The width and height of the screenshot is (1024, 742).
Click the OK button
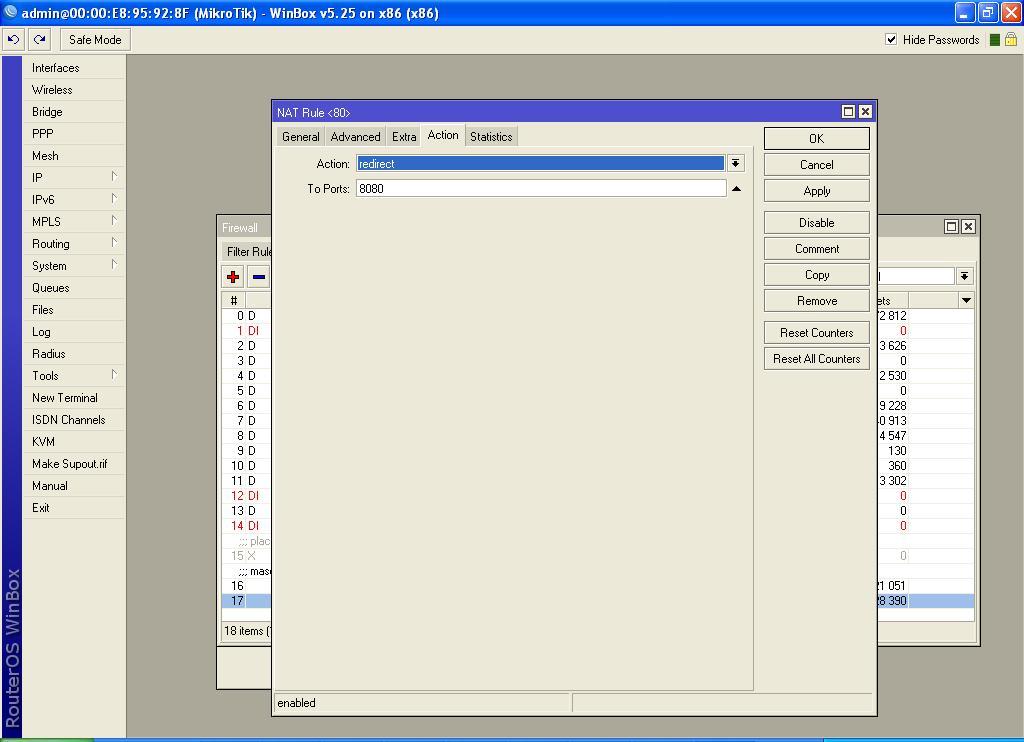coord(816,138)
